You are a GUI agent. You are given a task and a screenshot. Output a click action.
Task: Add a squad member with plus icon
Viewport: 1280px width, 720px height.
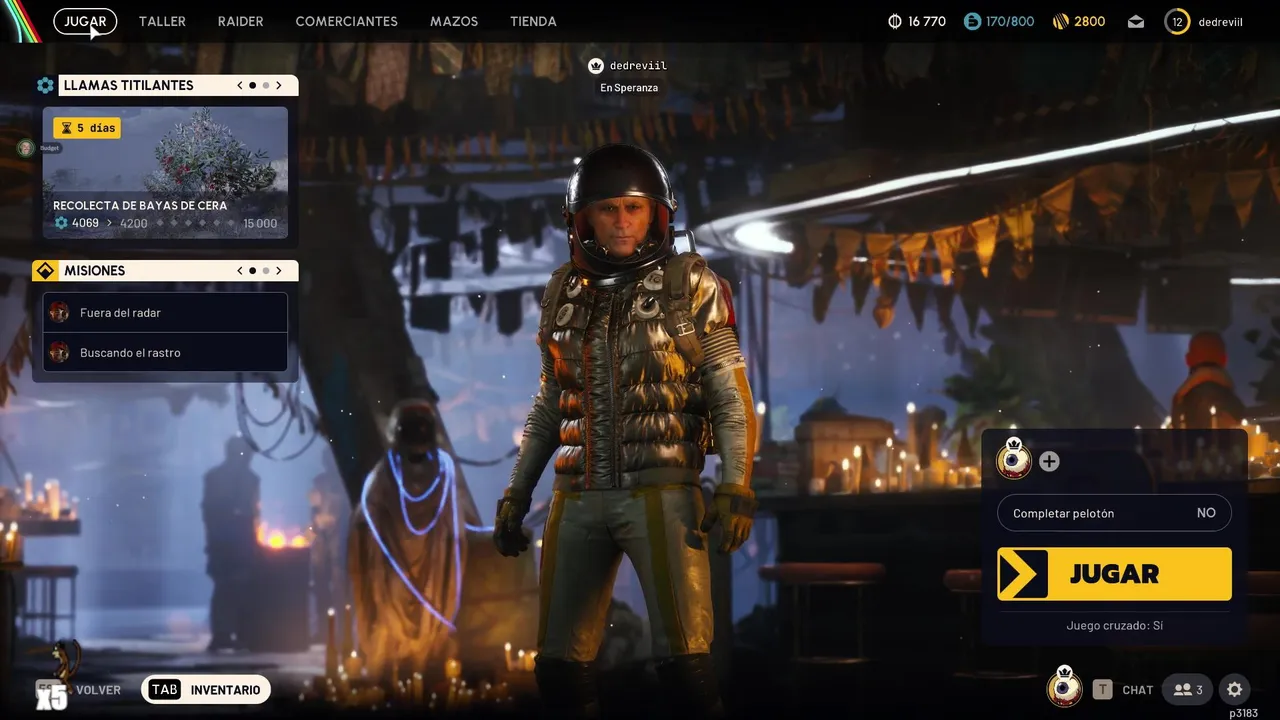(x=1049, y=461)
